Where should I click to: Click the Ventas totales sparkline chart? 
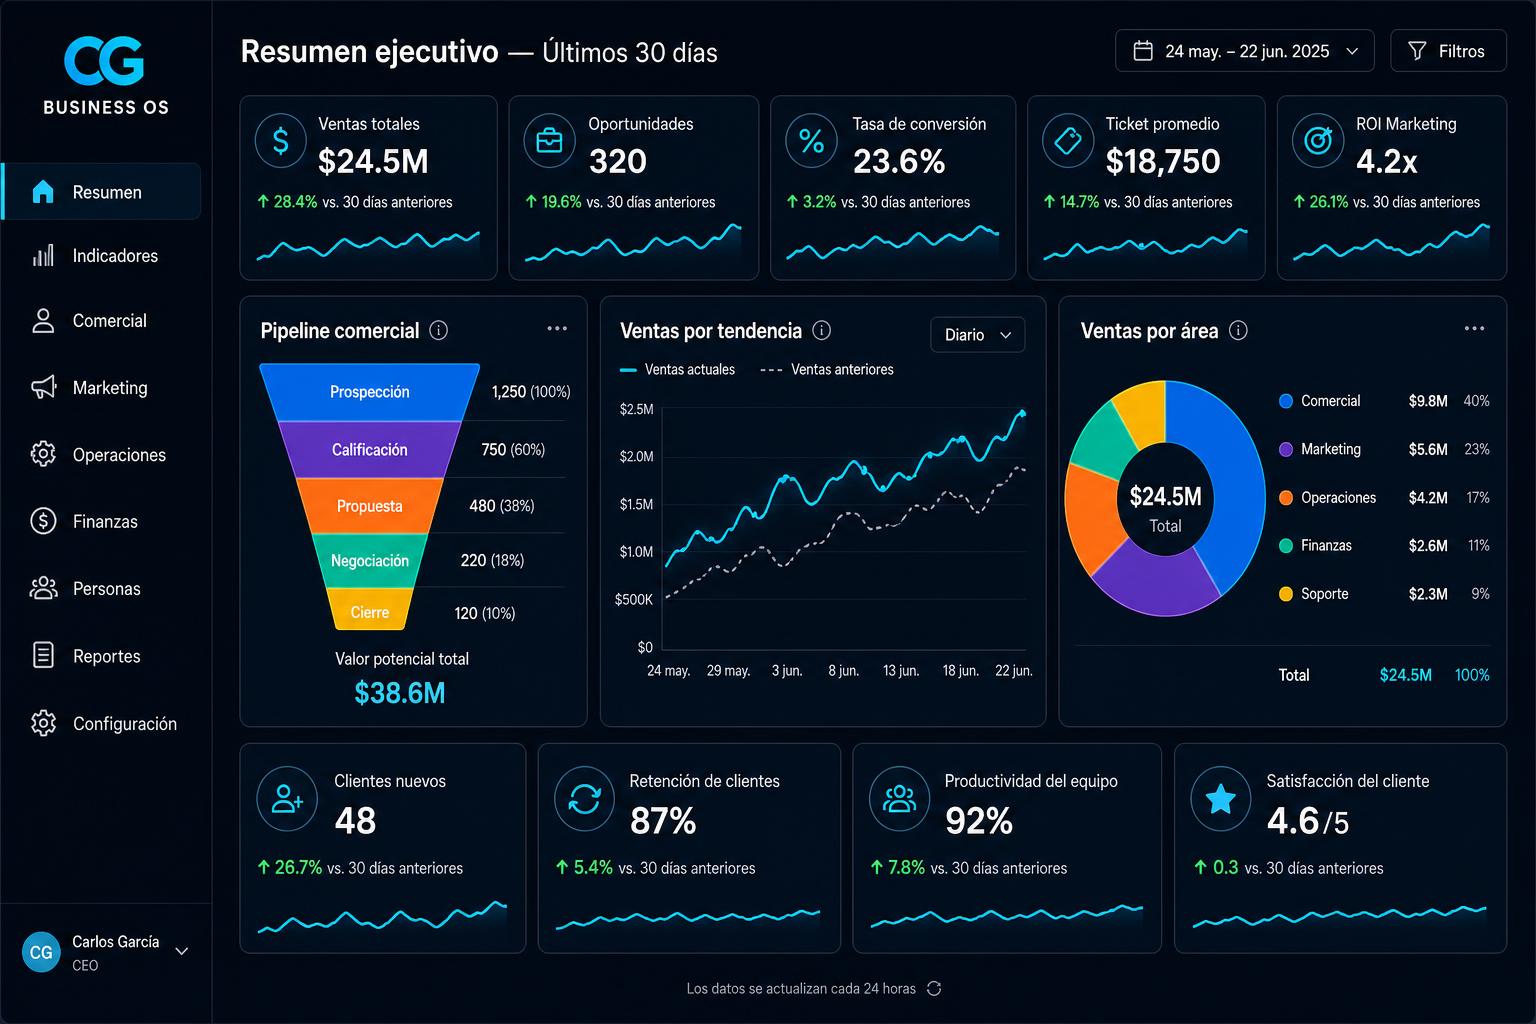tap(368, 245)
